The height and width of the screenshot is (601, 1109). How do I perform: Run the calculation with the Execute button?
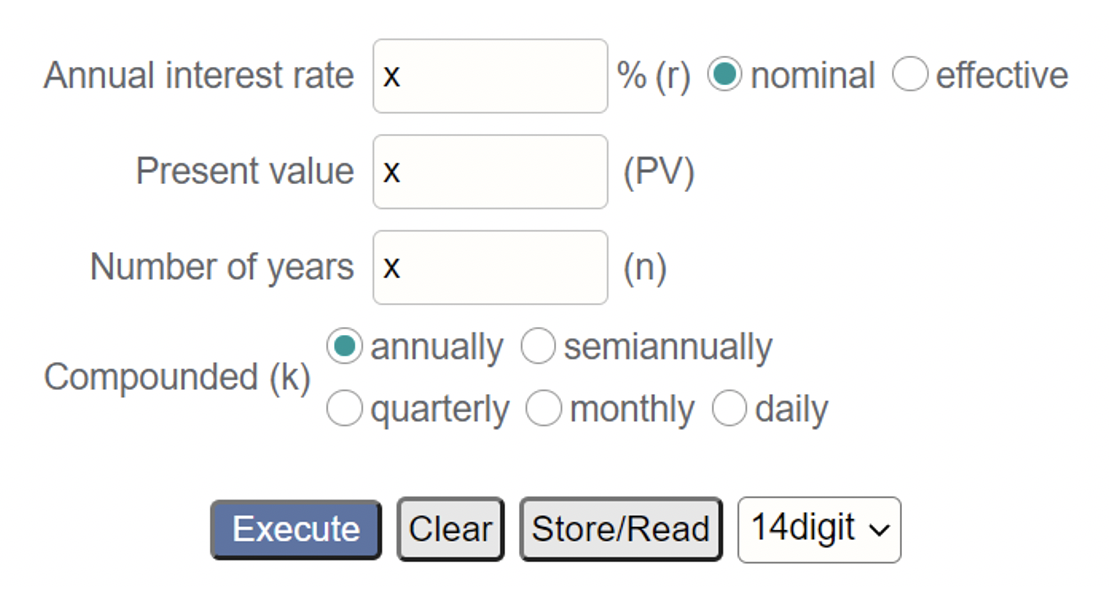tap(296, 530)
